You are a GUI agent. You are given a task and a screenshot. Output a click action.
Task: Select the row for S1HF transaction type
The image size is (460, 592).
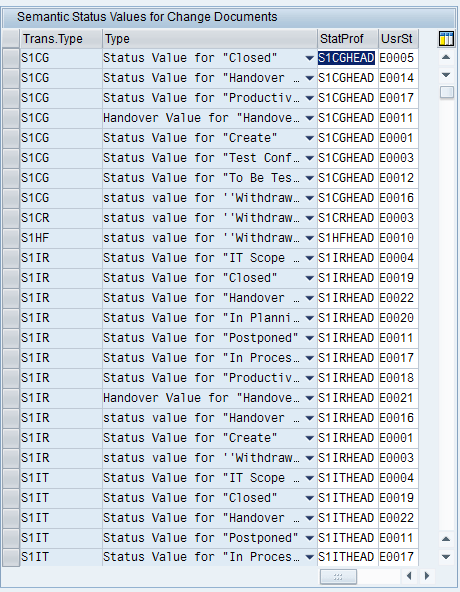click(x=11, y=238)
